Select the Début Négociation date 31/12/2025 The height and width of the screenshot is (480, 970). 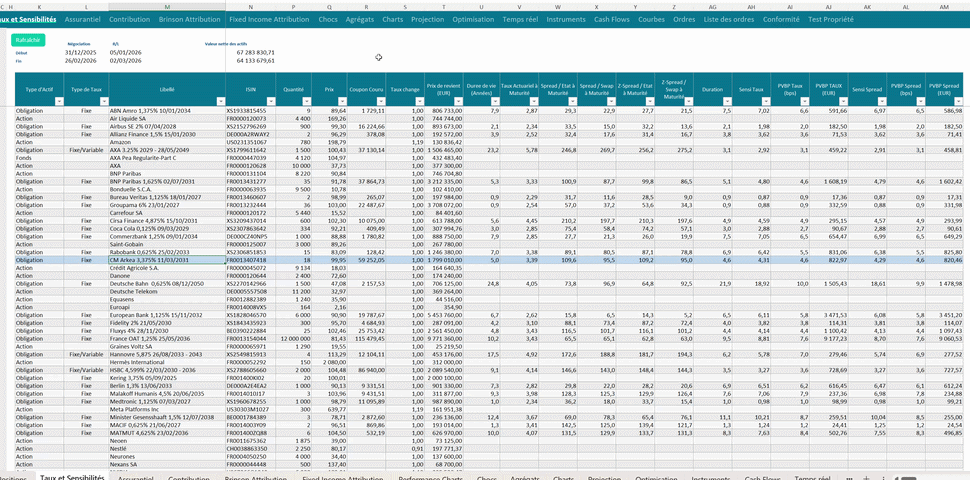[81, 53]
